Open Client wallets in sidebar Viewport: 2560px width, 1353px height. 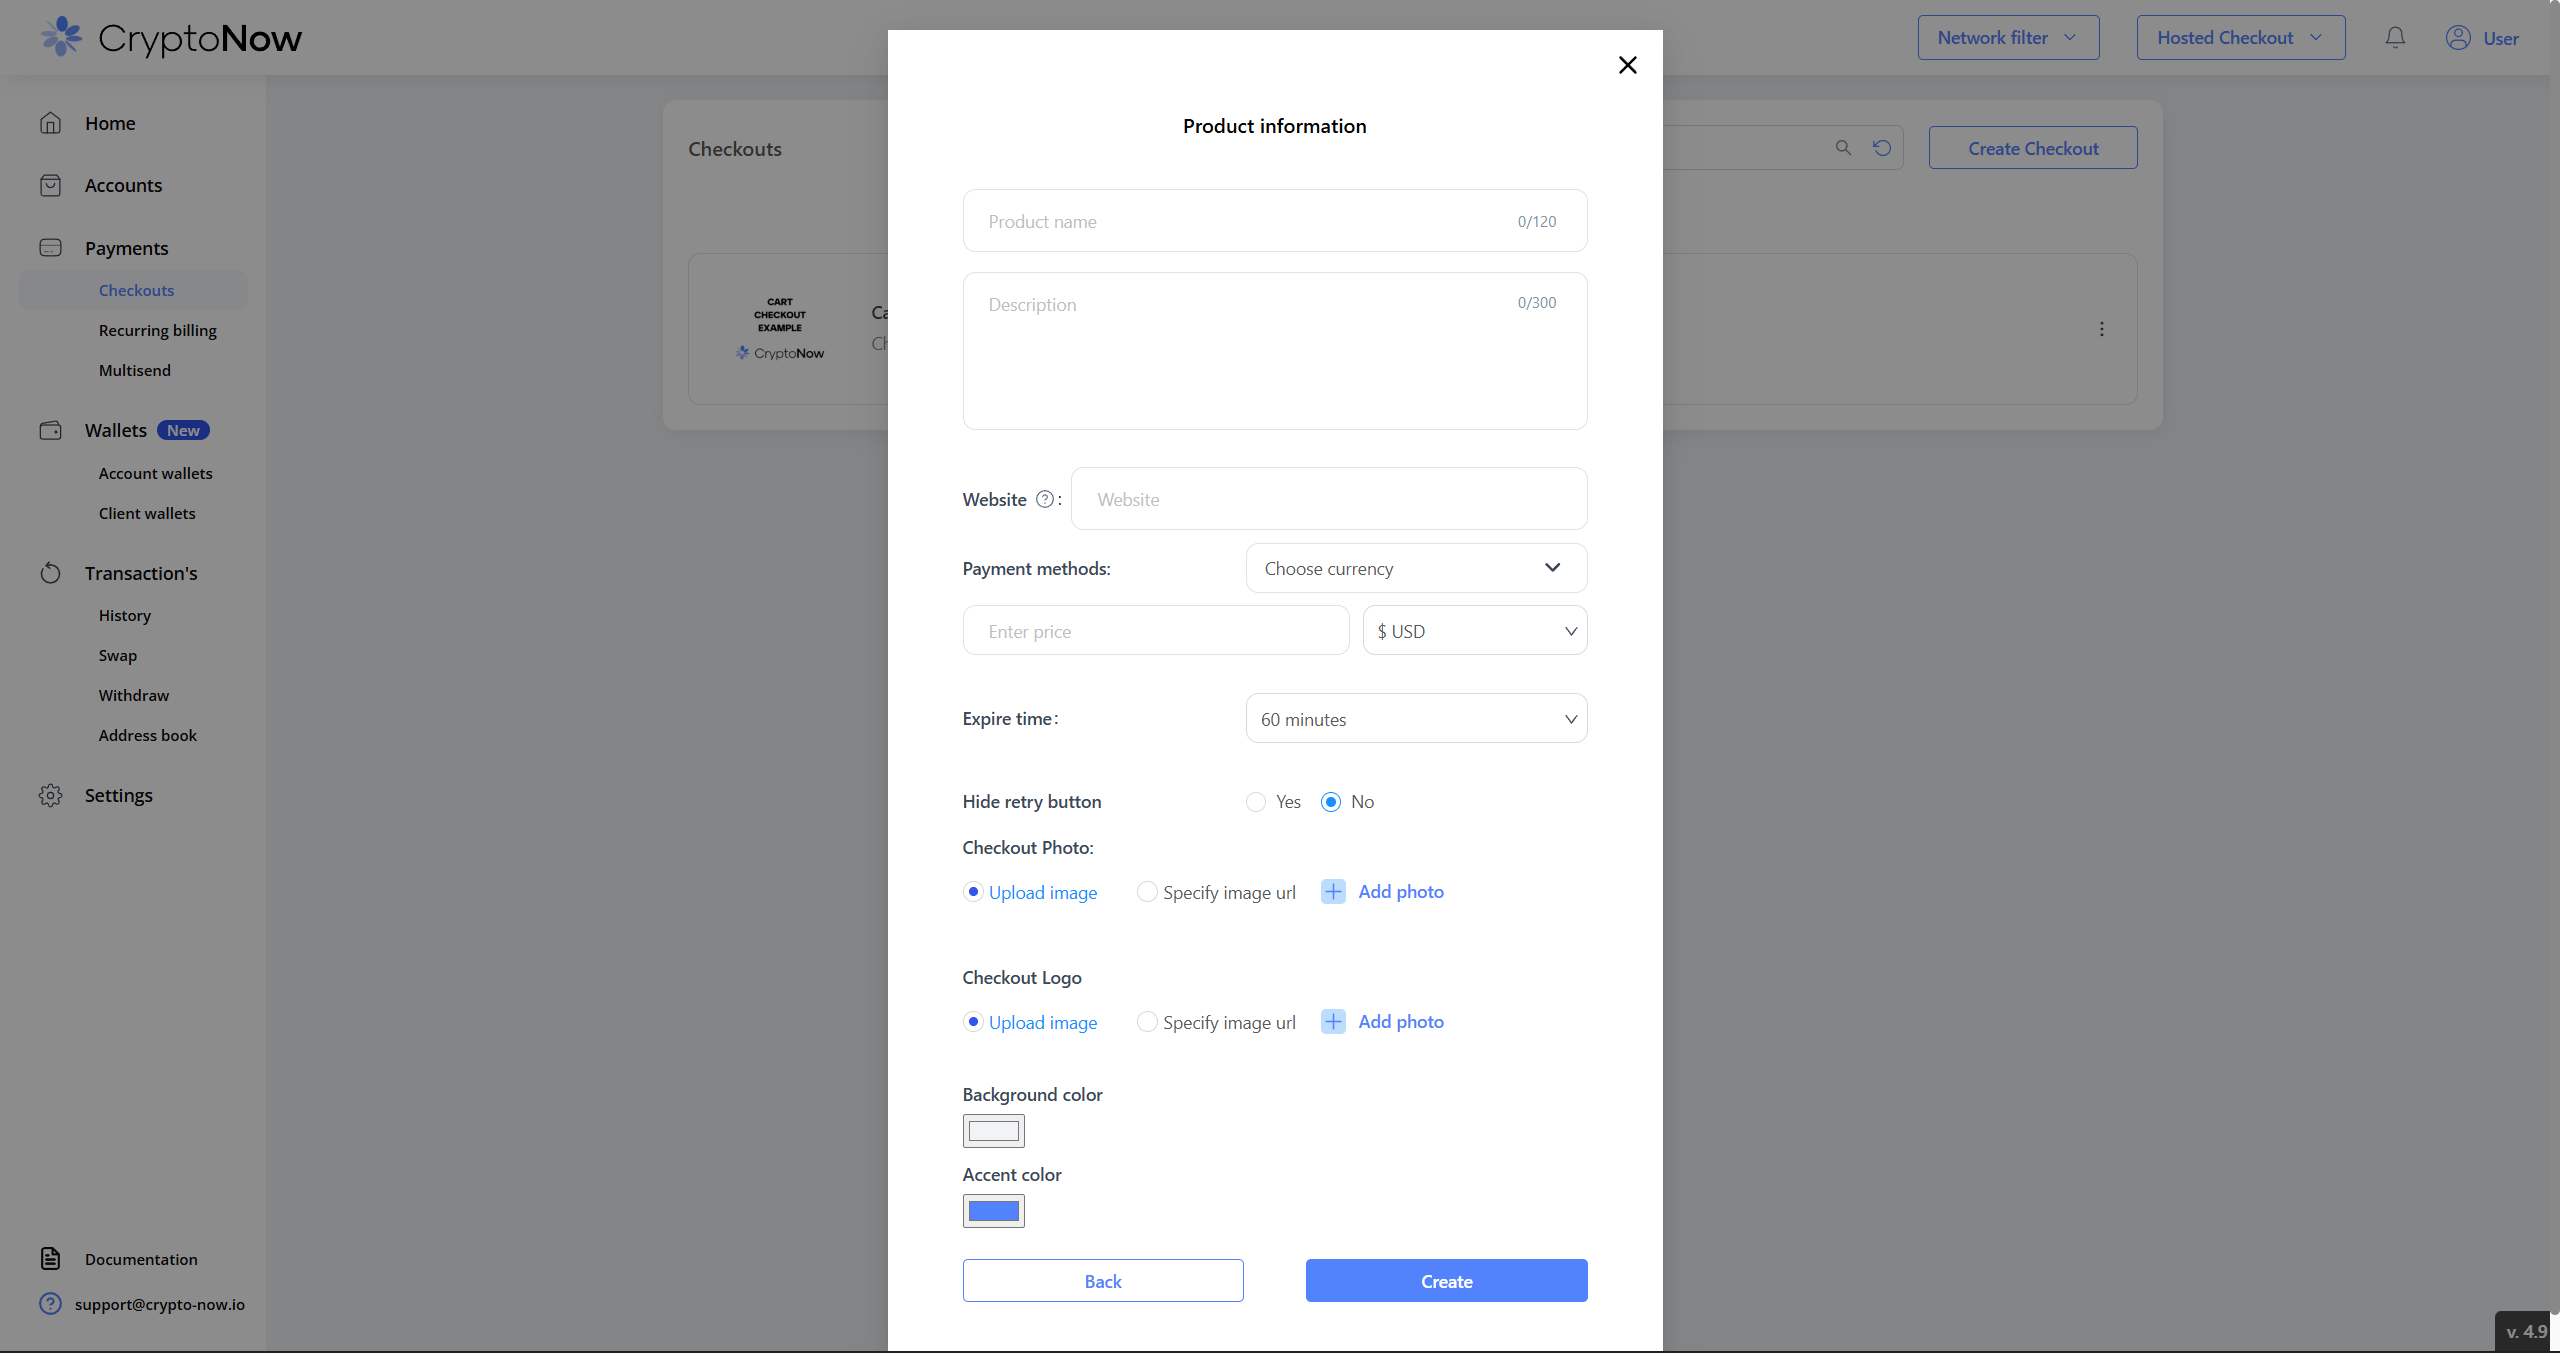[147, 513]
